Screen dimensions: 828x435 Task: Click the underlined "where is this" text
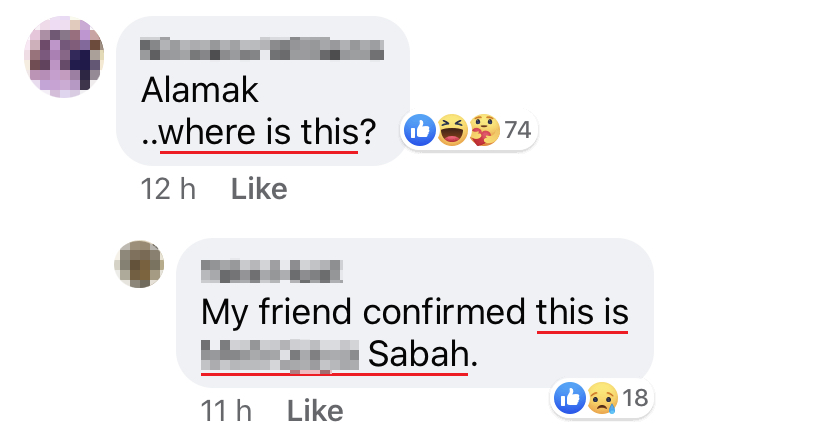pos(258,133)
